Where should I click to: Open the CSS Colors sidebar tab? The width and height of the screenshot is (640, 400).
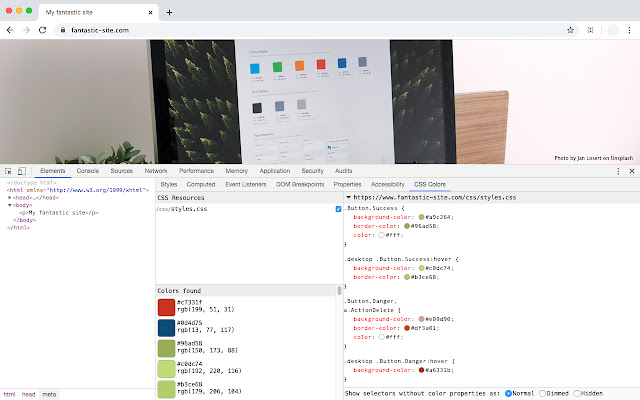[x=430, y=184]
